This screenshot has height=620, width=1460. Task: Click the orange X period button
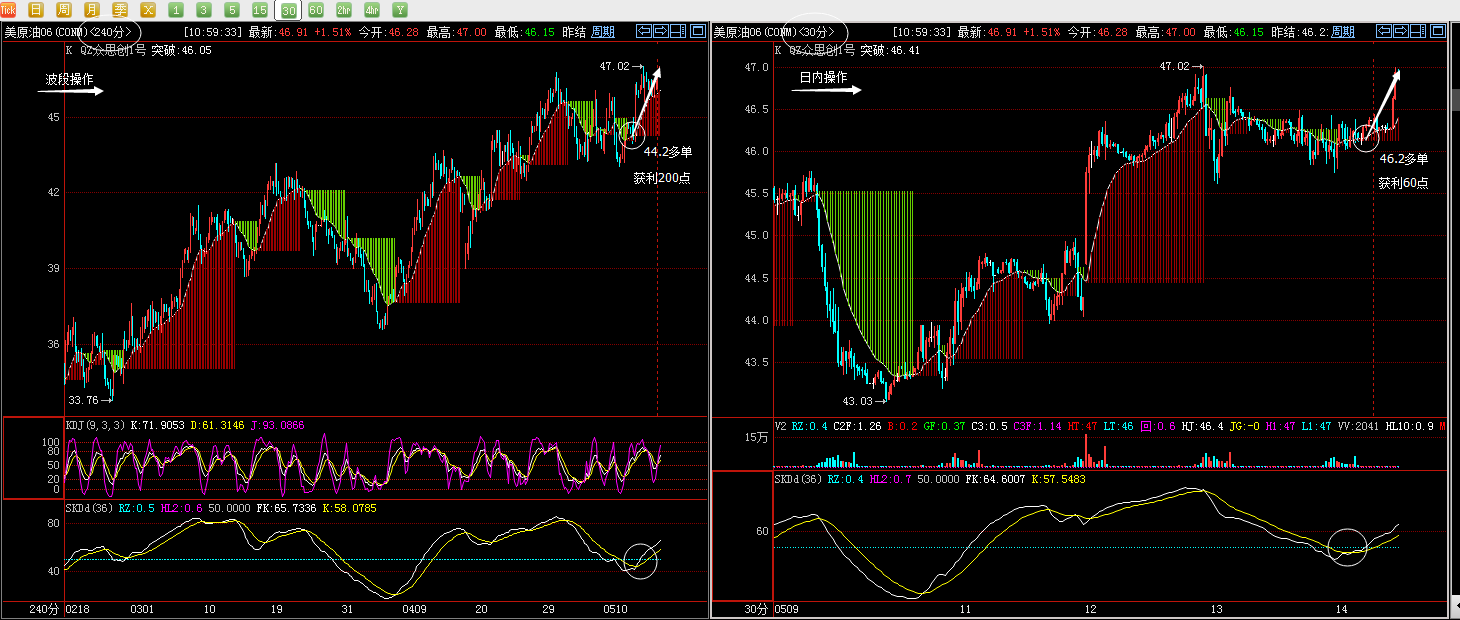pos(148,10)
